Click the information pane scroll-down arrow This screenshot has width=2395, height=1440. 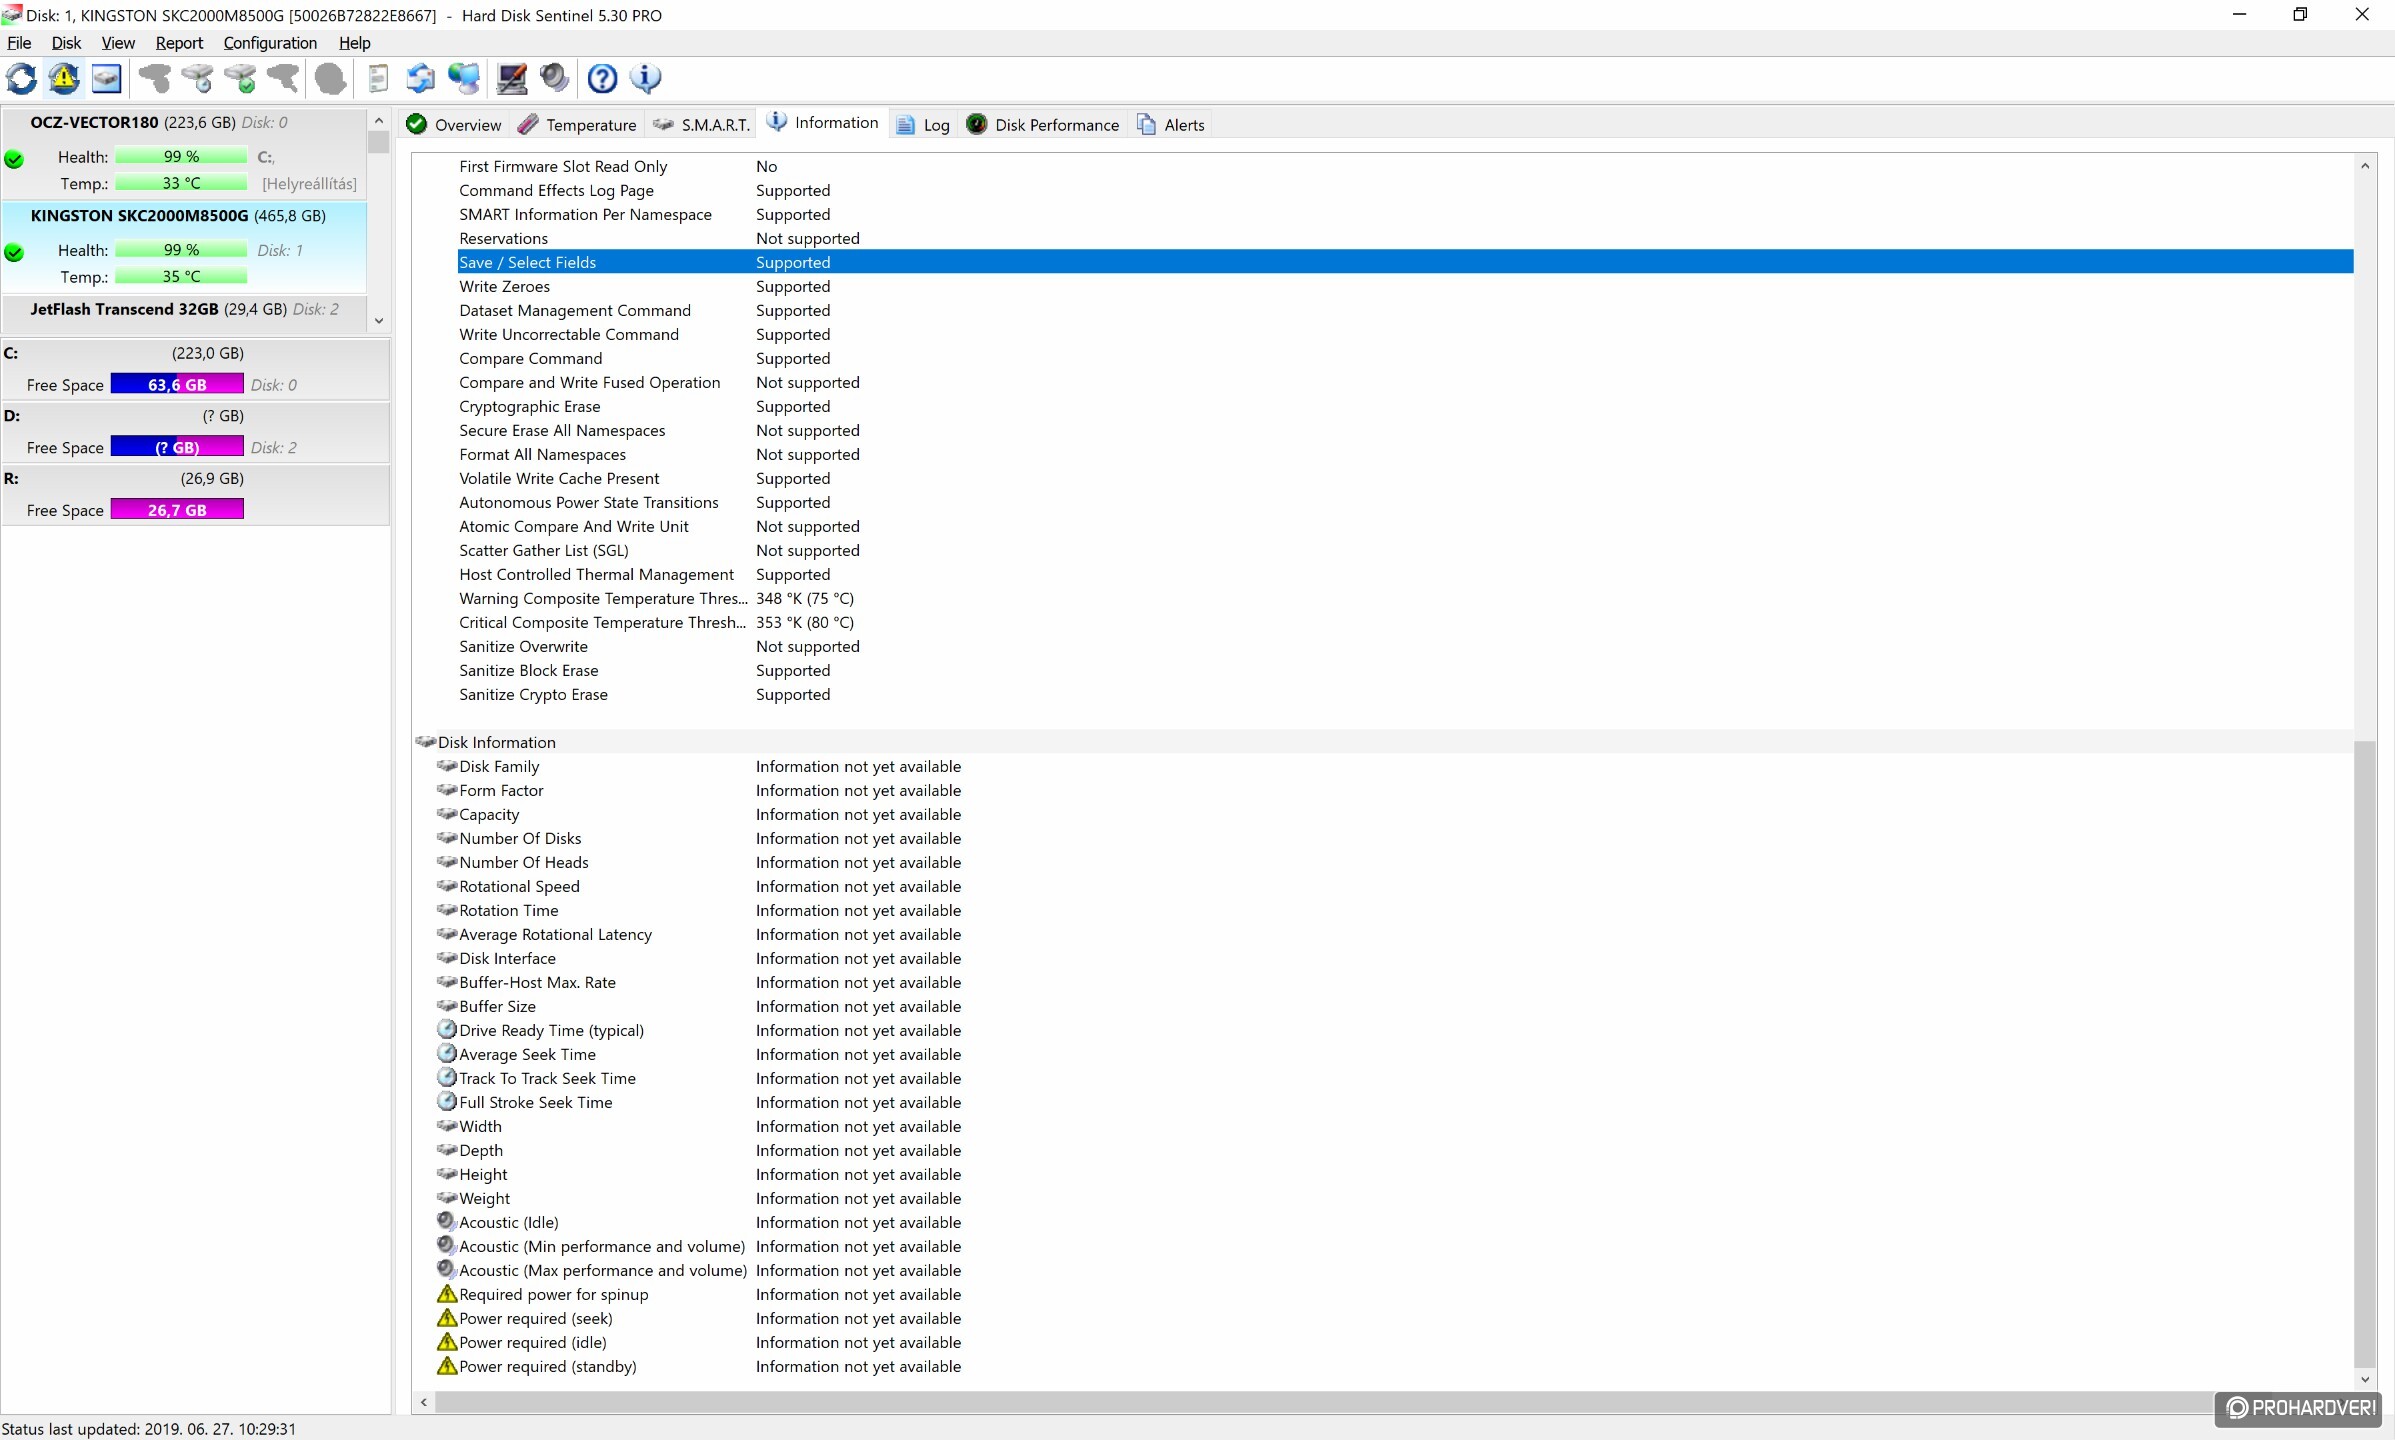click(2364, 1379)
